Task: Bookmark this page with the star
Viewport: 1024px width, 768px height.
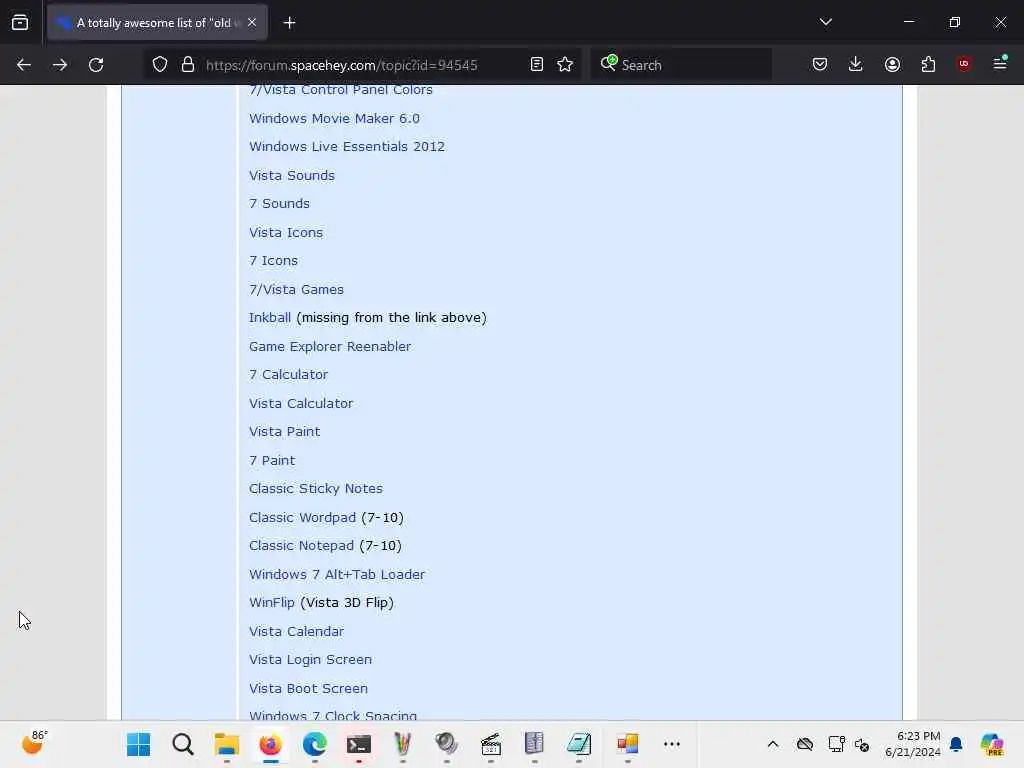Action: [565, 65]
